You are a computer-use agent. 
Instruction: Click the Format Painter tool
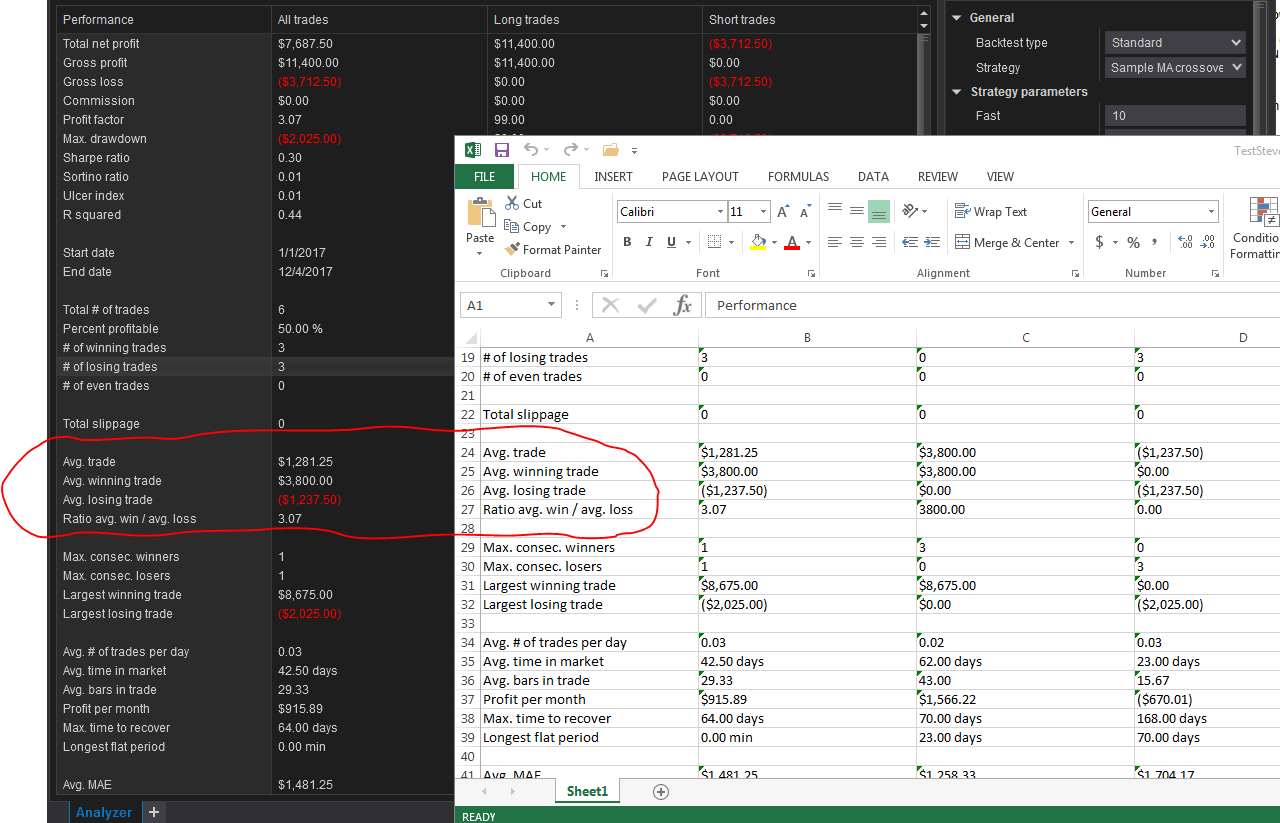[552, 250]
